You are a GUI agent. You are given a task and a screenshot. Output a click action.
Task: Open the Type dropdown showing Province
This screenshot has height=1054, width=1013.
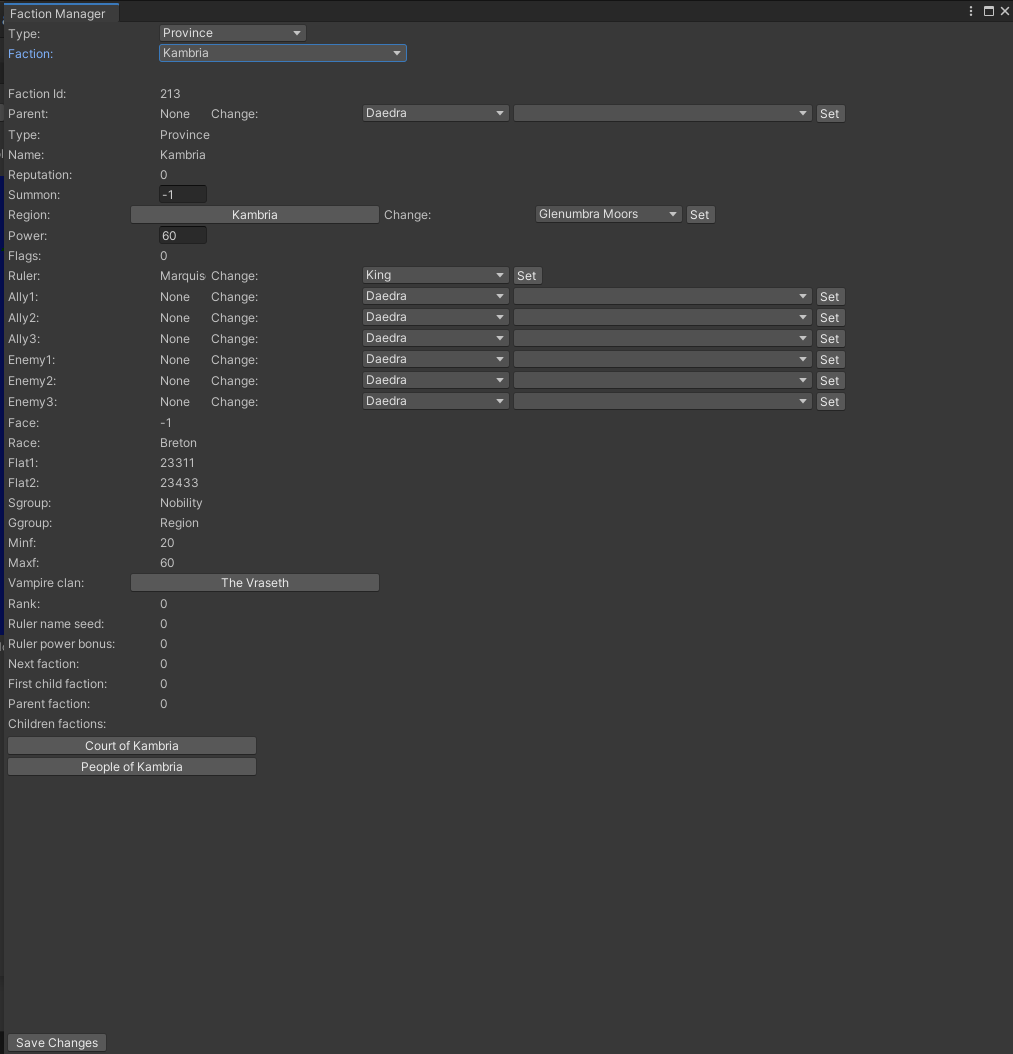[x=233, y=33]
